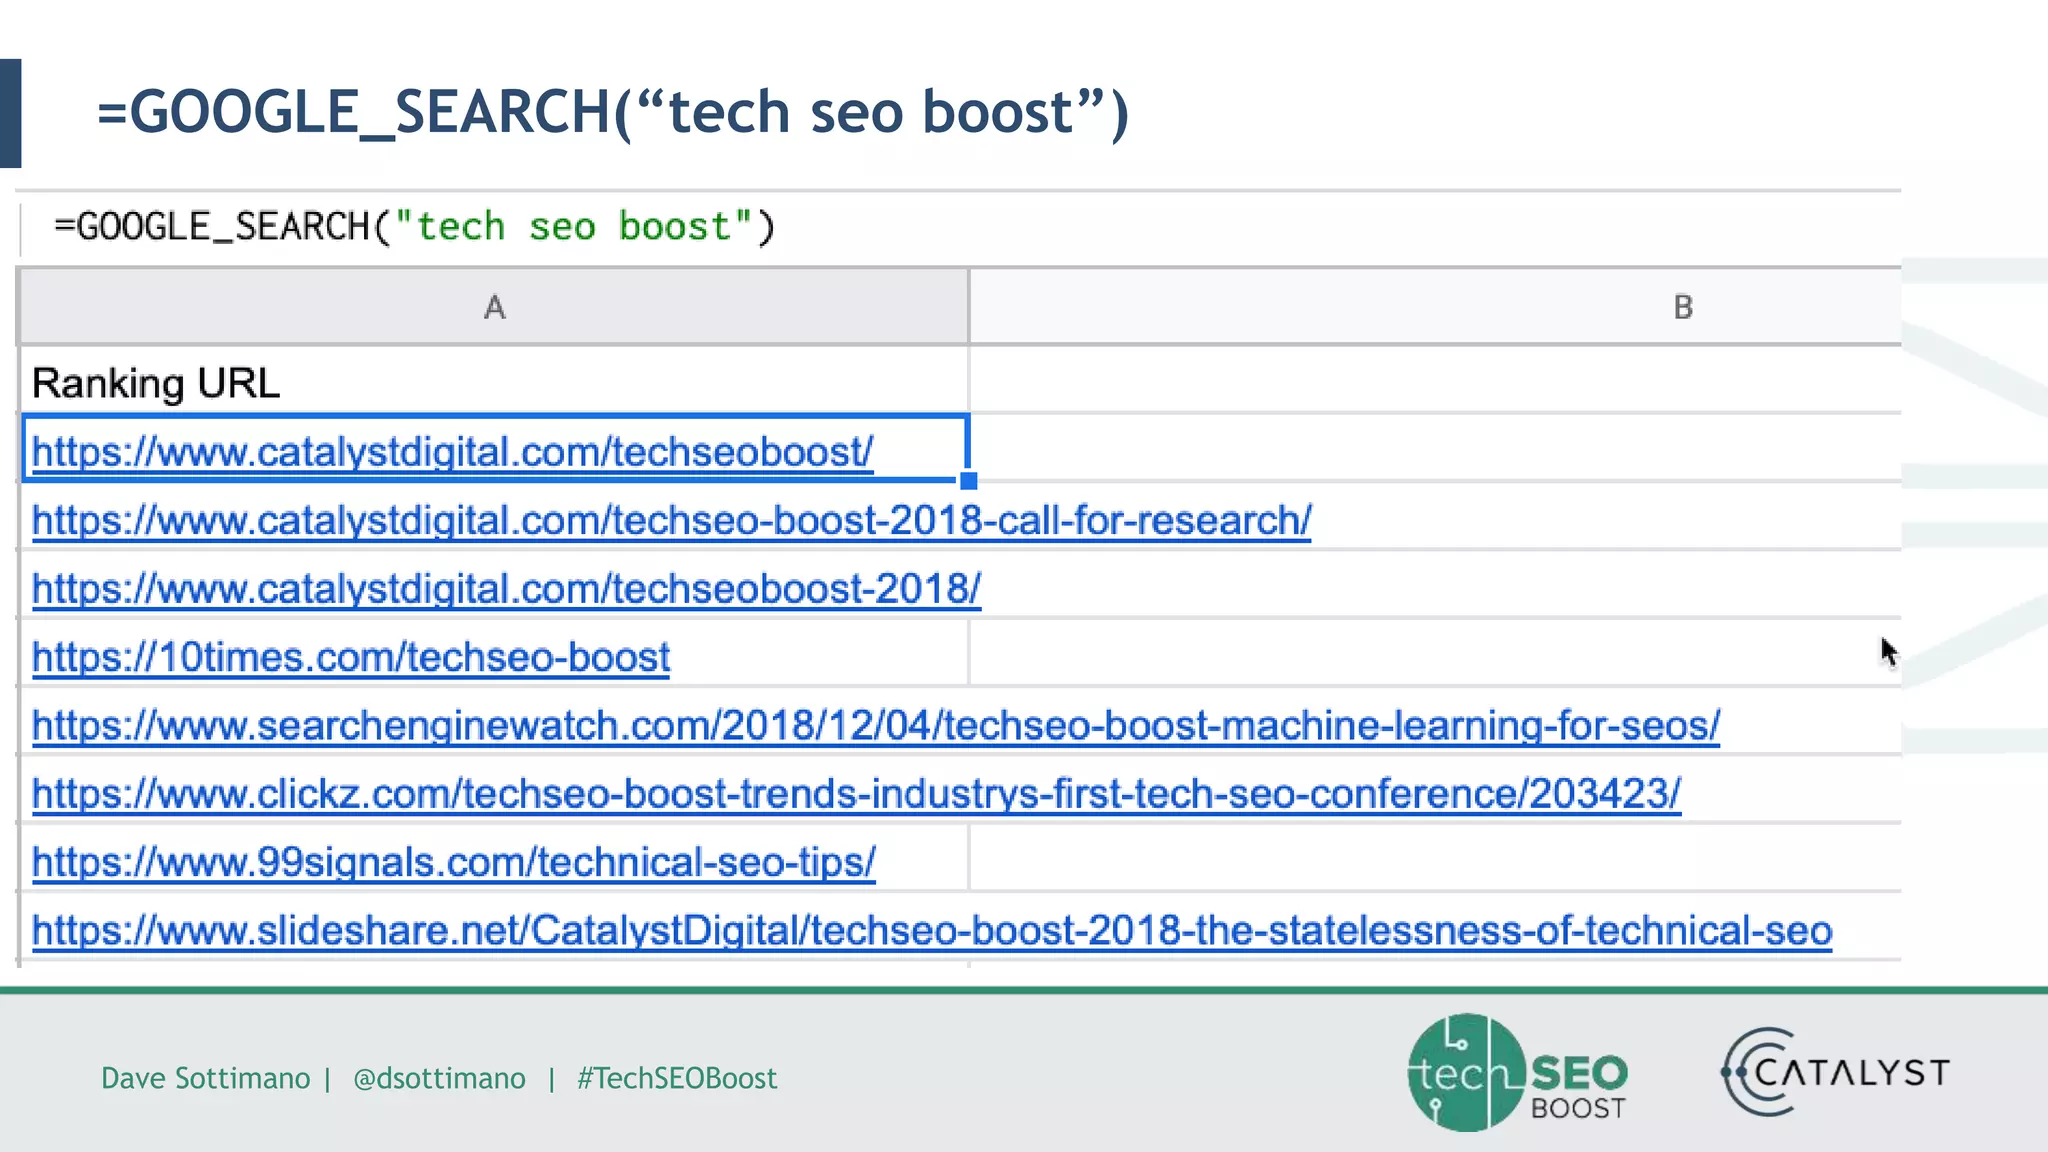Click the 'Ranking URL' header cell

pyautogui.click(x=494, y=382)
